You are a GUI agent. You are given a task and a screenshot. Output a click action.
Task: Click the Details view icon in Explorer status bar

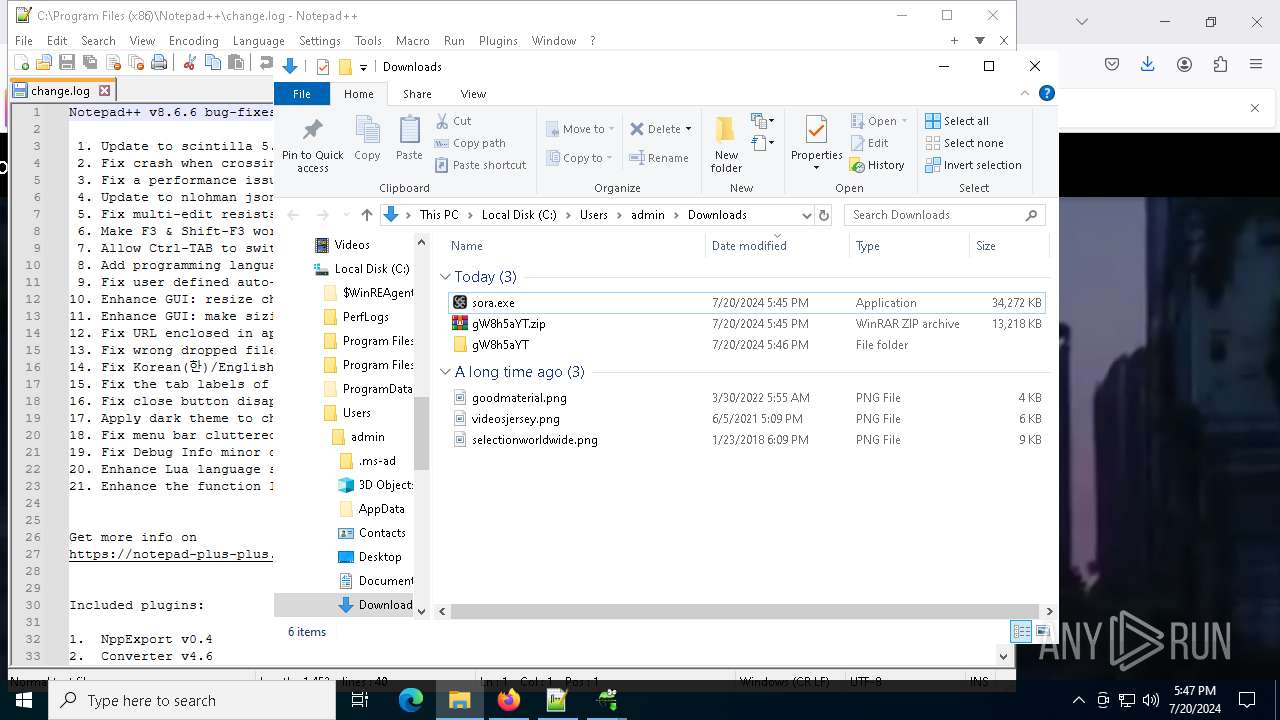pos(1021,631)
